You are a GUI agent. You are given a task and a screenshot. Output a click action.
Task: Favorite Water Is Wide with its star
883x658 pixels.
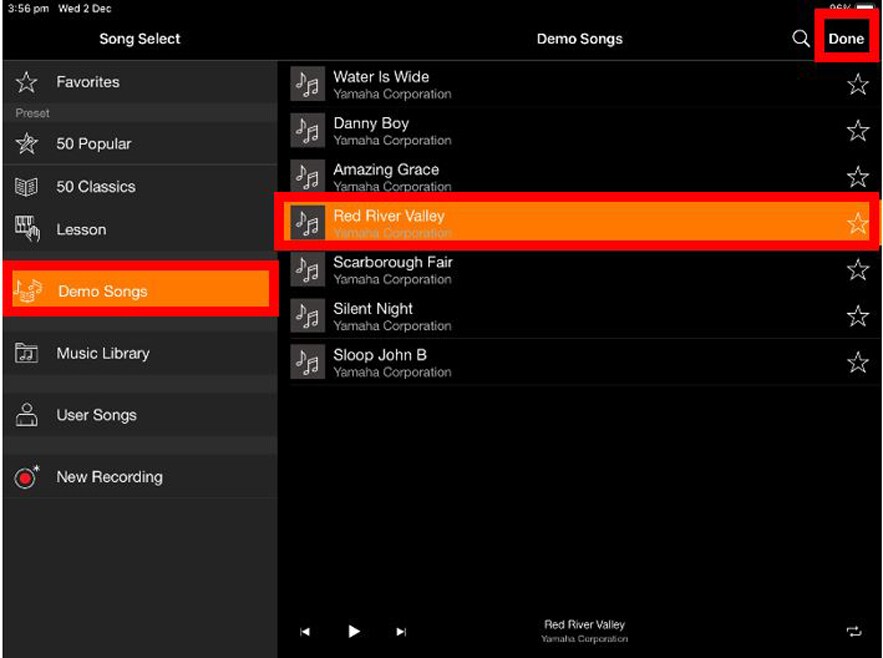(857, 85)
